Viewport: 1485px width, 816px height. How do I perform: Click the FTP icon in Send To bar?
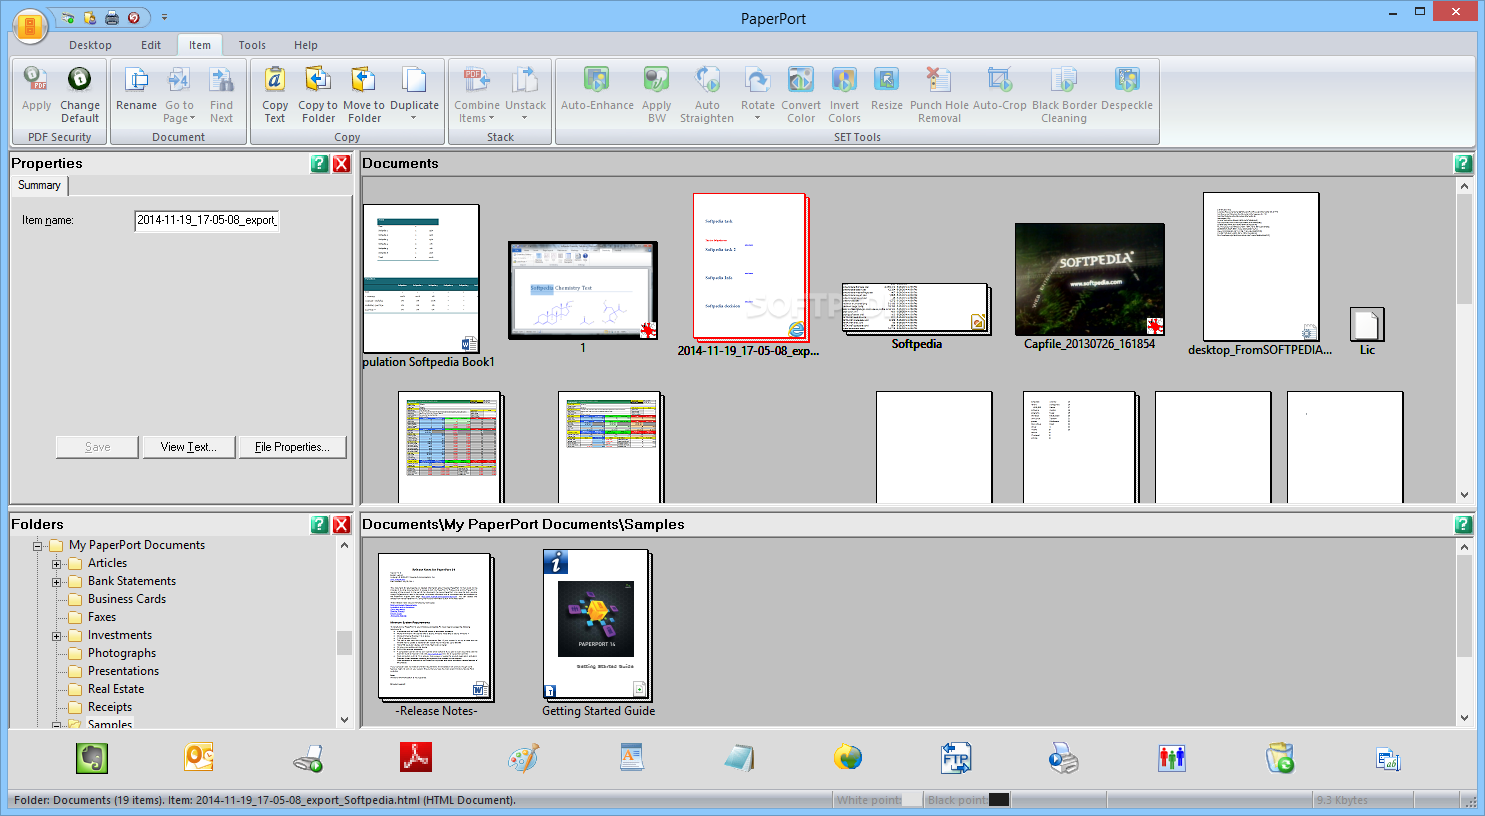[x=956, y=758]
